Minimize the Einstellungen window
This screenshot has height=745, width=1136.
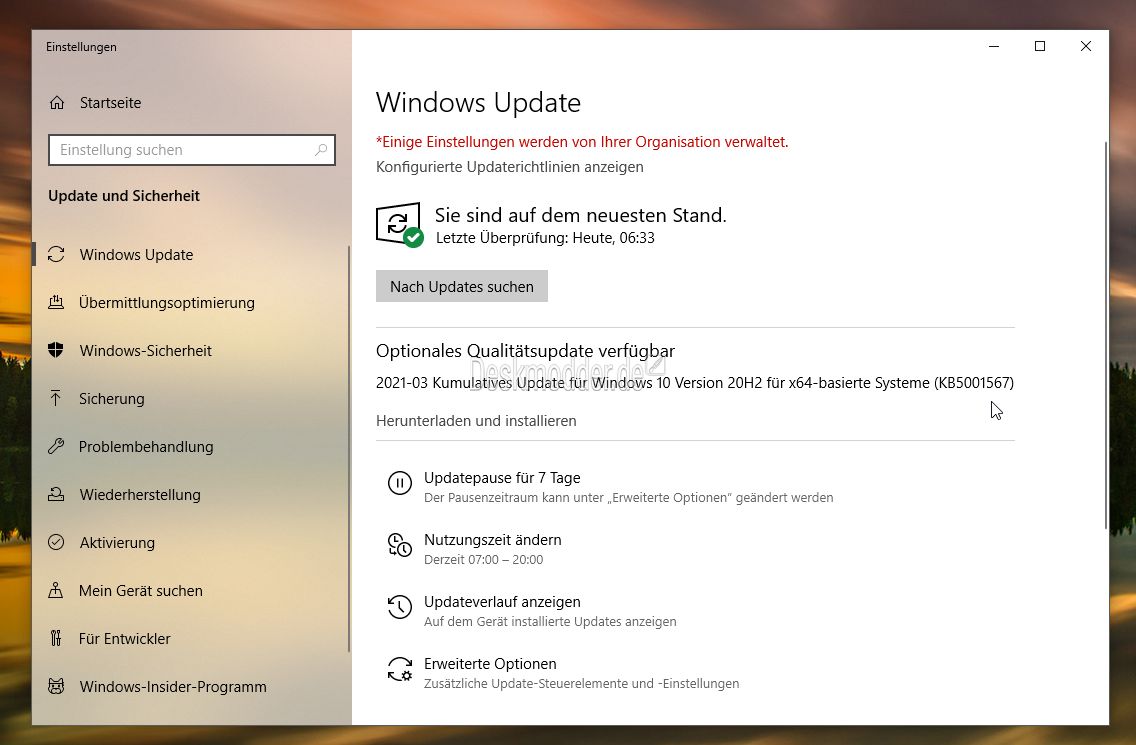click(x=994, y=46)
